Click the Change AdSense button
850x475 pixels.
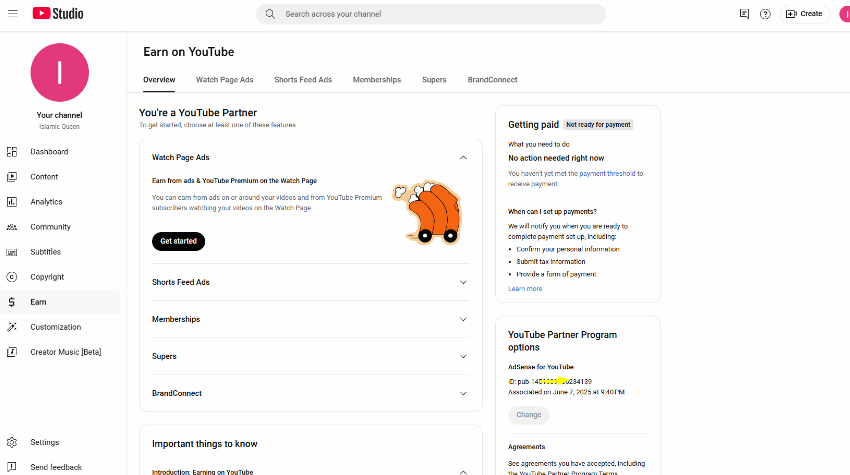(529, 415)
